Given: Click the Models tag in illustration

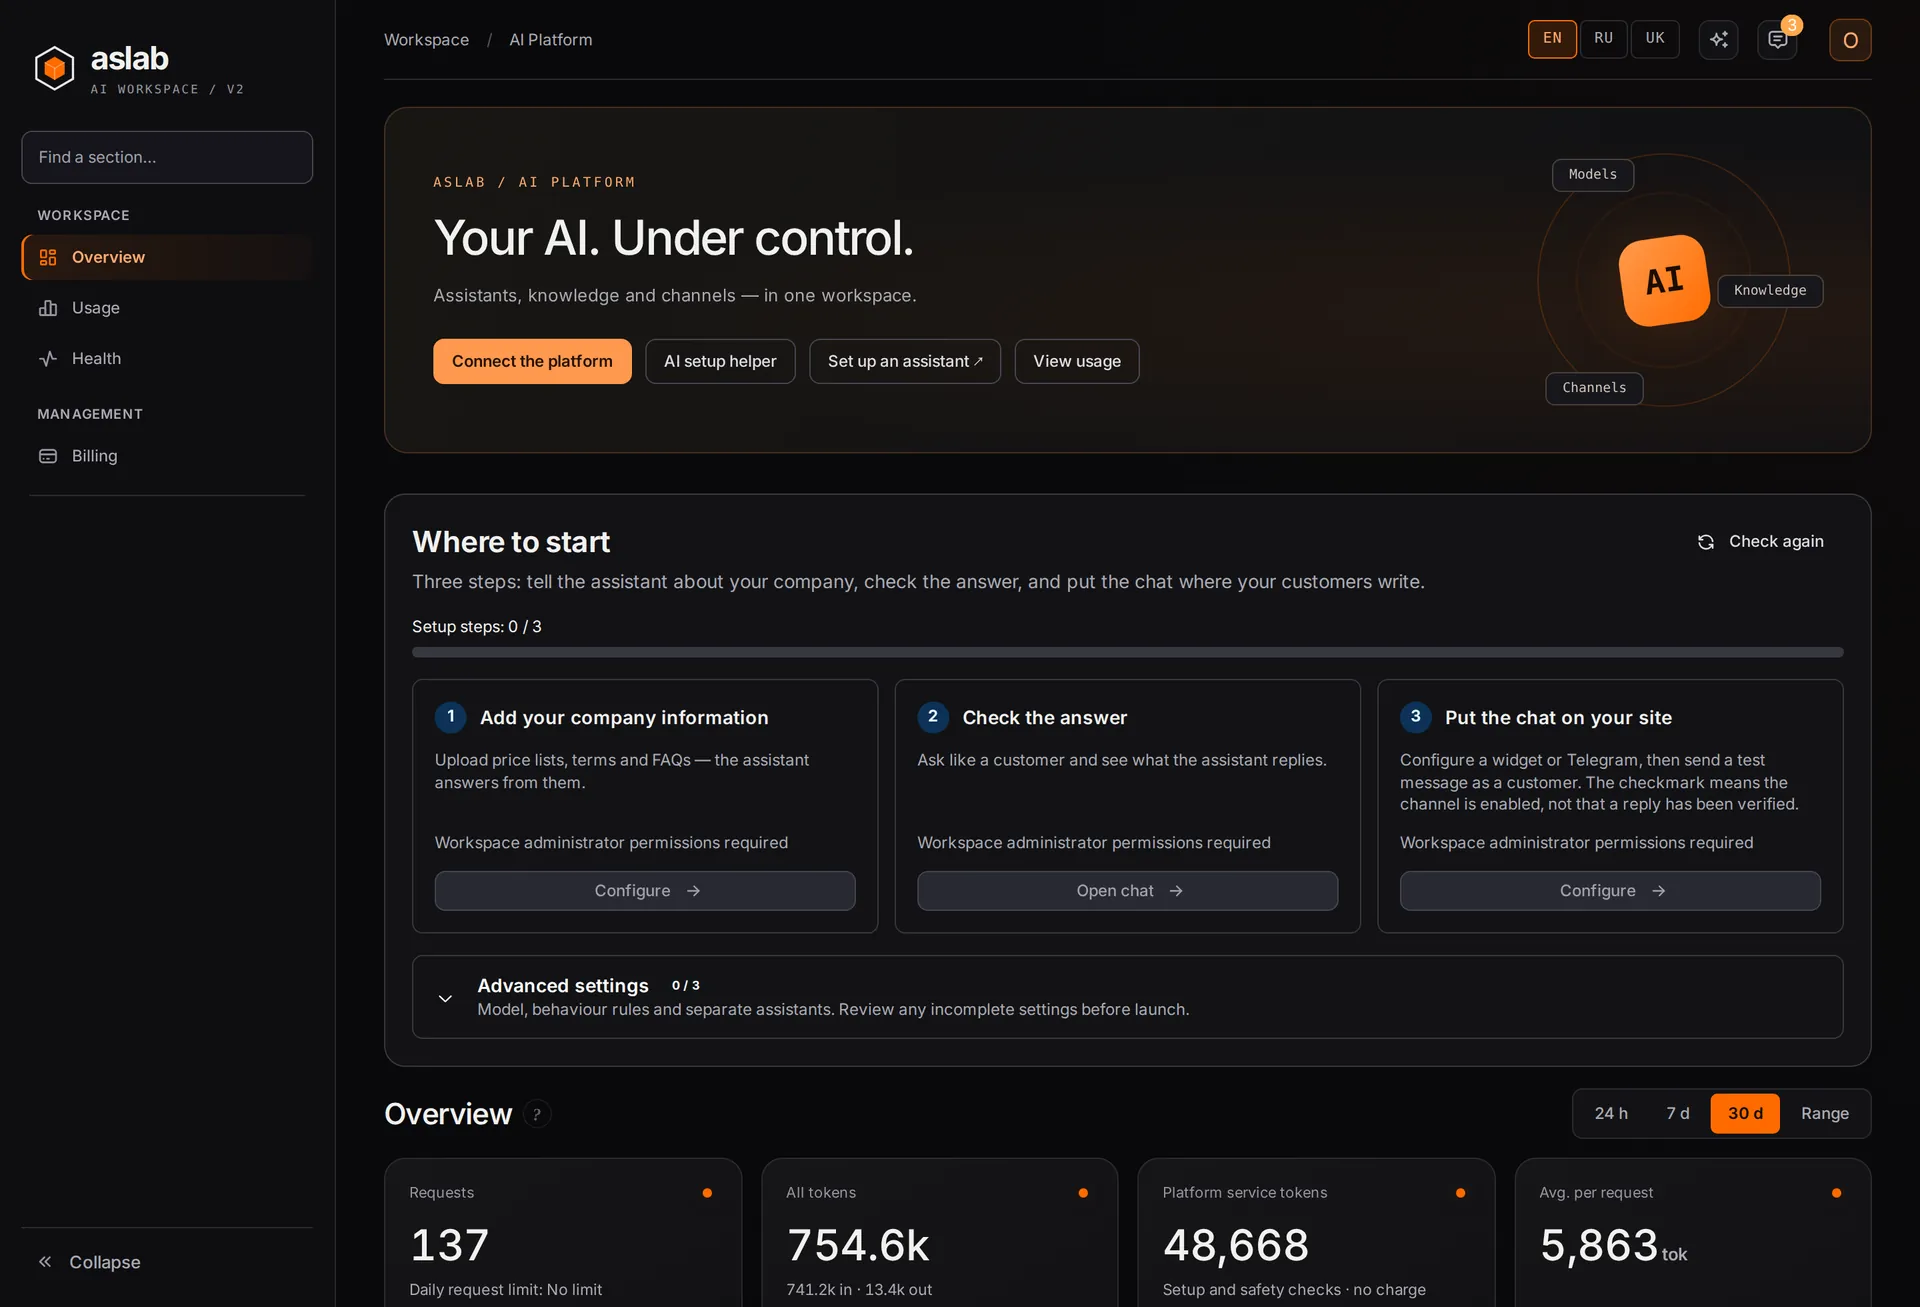Looking at the screenshot, I should click(1593, 175).
